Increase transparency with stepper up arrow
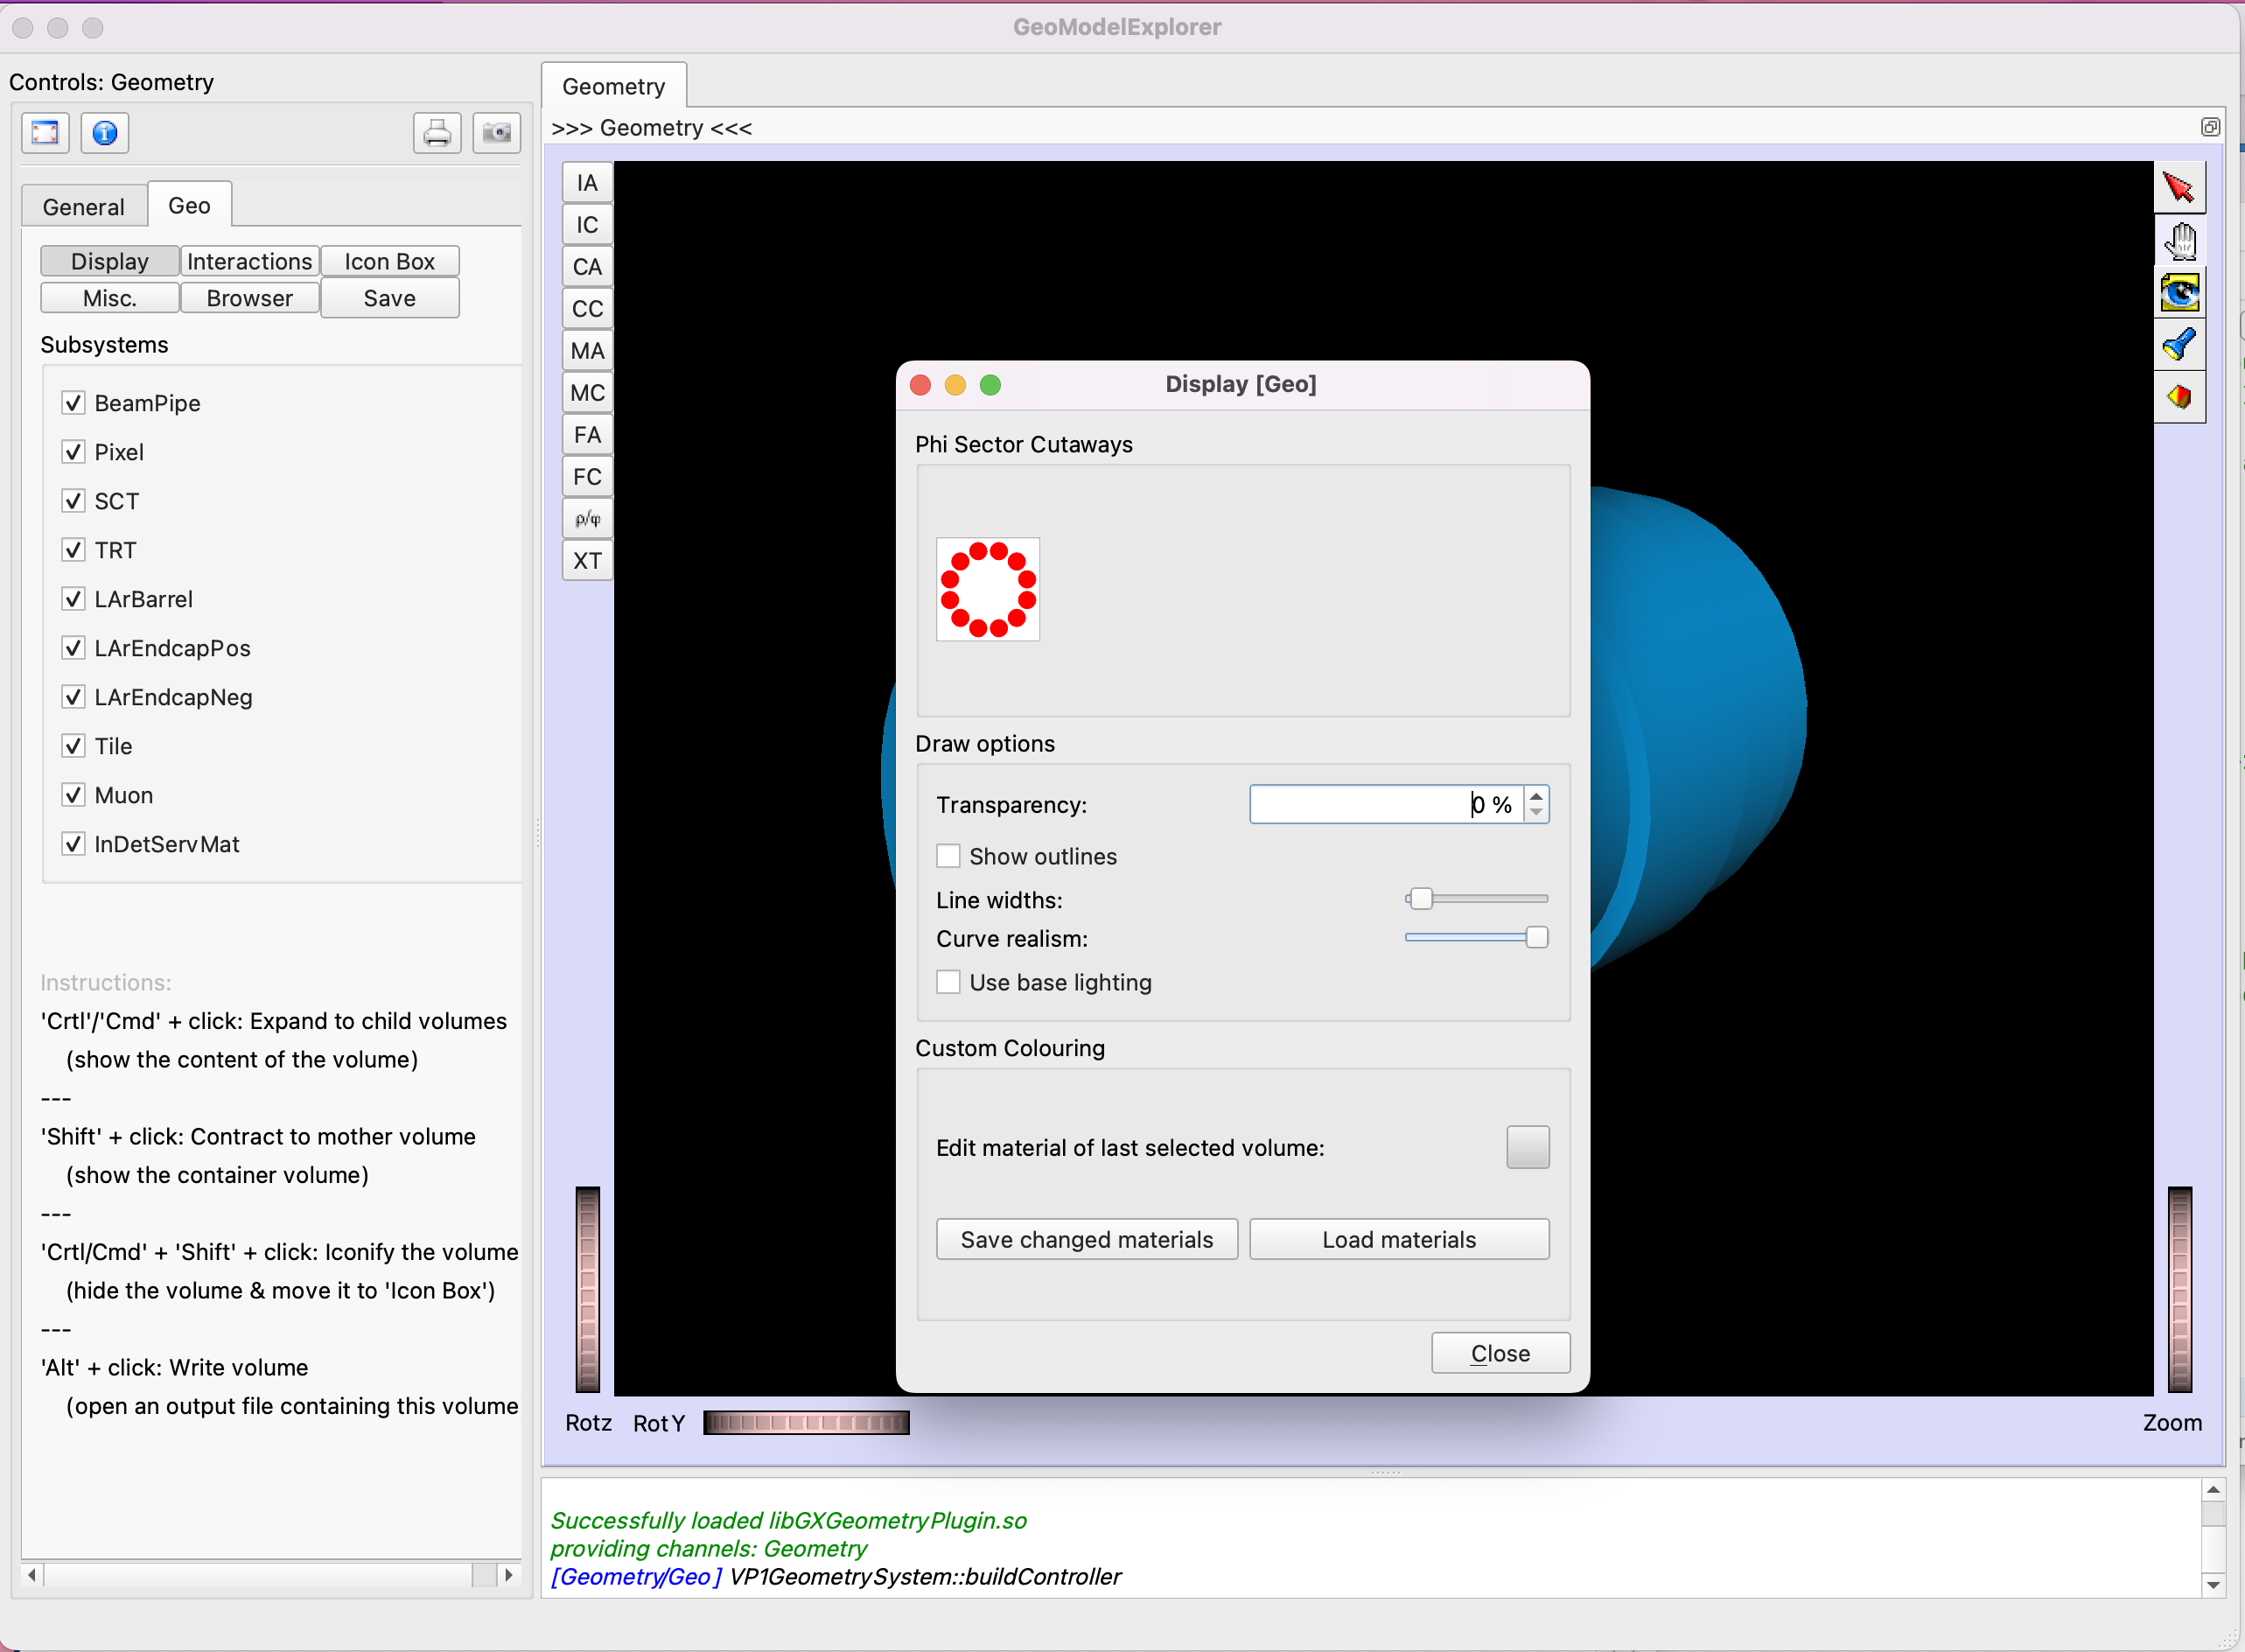This screenshot has width=2245, height=1652. pos(1537,796)
